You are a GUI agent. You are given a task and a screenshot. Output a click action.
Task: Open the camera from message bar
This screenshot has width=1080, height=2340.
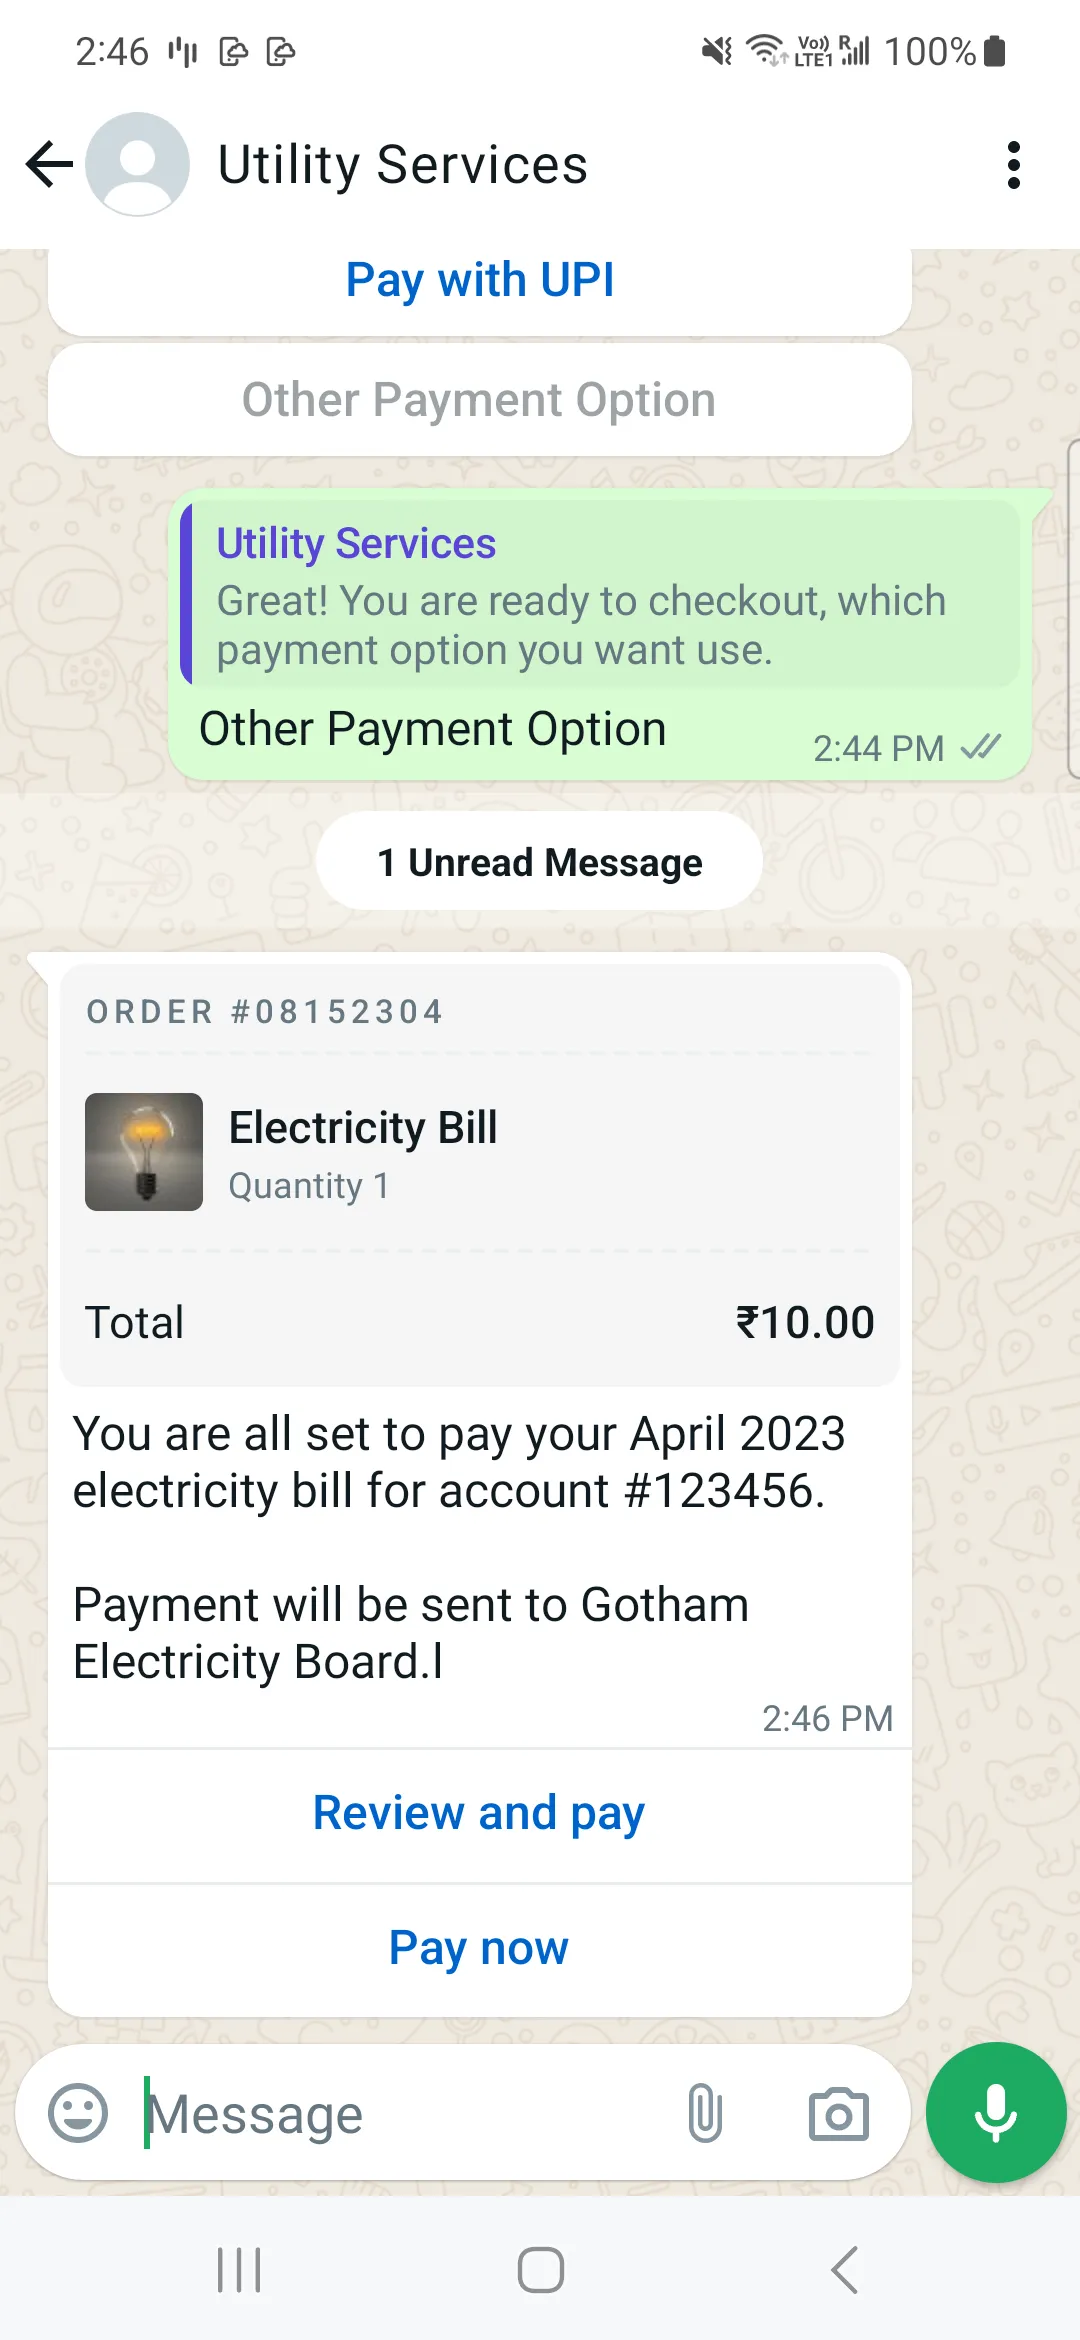(x=838, y=2113)
